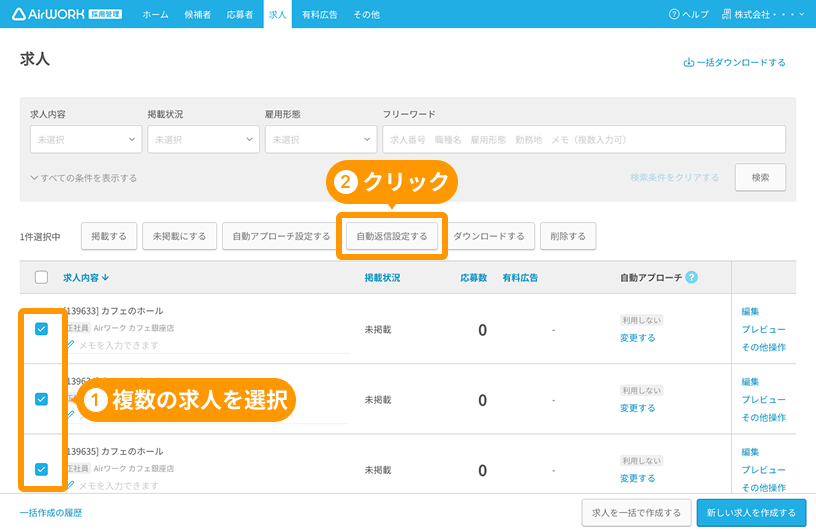Go to the 応募者 tab
The height and width of the screenshot is (532, 816).
point(240,15)
